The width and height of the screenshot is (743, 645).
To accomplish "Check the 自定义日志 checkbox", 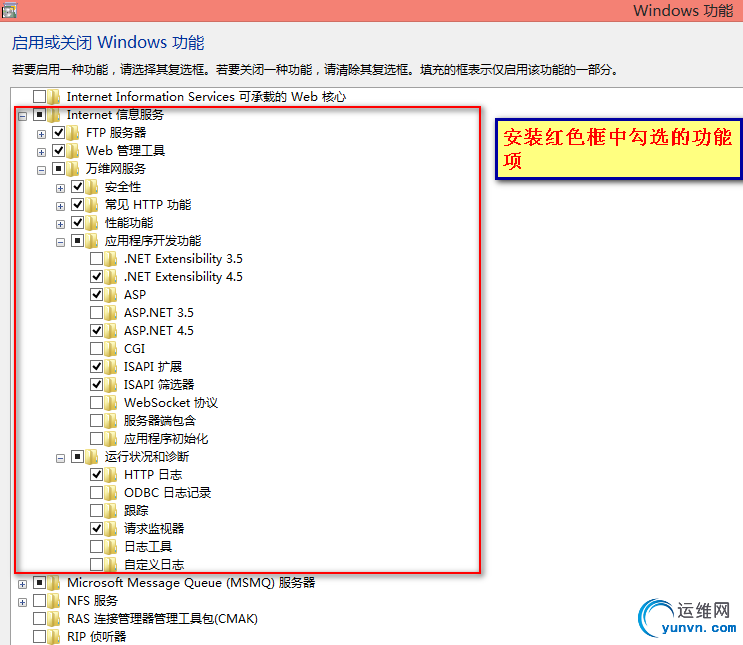I will (96, 564).
